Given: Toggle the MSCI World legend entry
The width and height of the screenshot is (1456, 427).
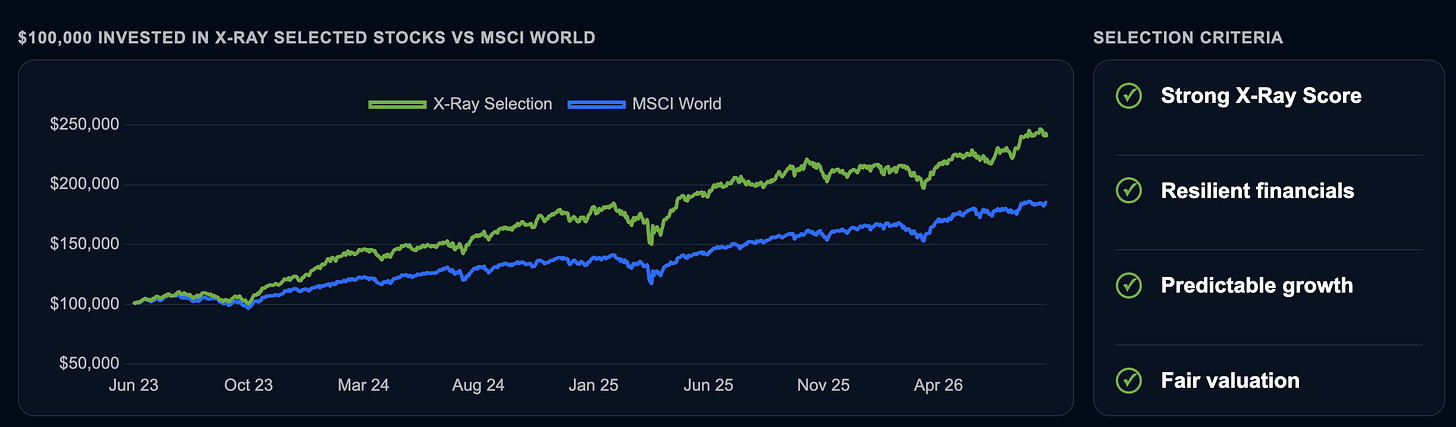Looking at the screenshot, I should [644, 104].
